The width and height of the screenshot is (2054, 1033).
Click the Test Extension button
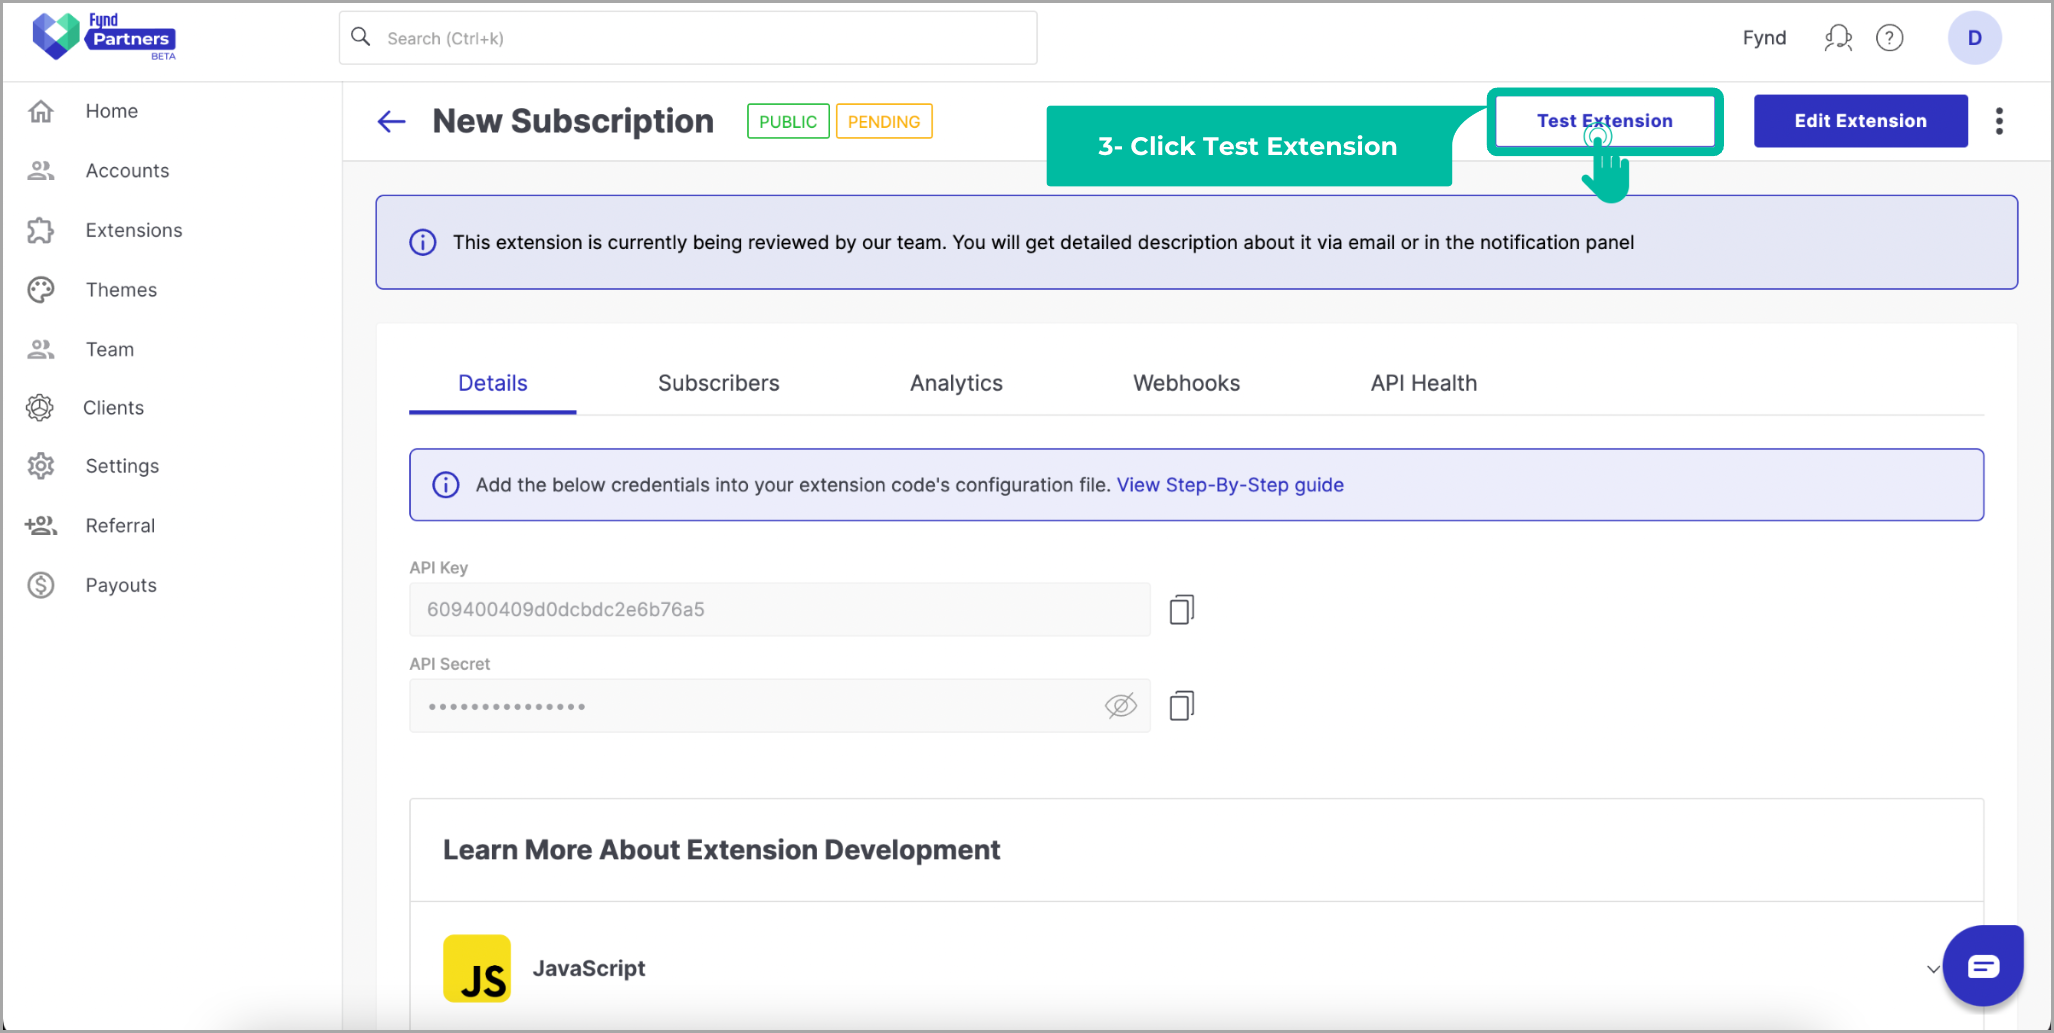point(1604,121)
